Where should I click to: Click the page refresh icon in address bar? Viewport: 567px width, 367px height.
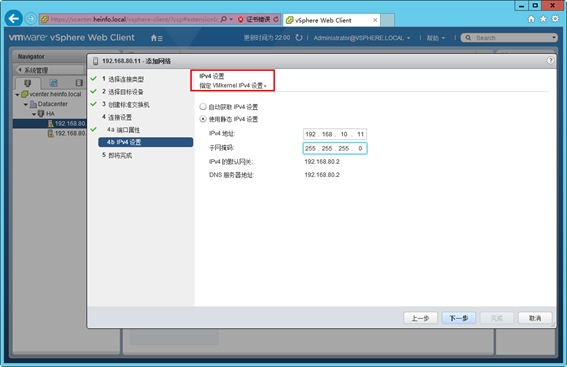coord(276,20)
